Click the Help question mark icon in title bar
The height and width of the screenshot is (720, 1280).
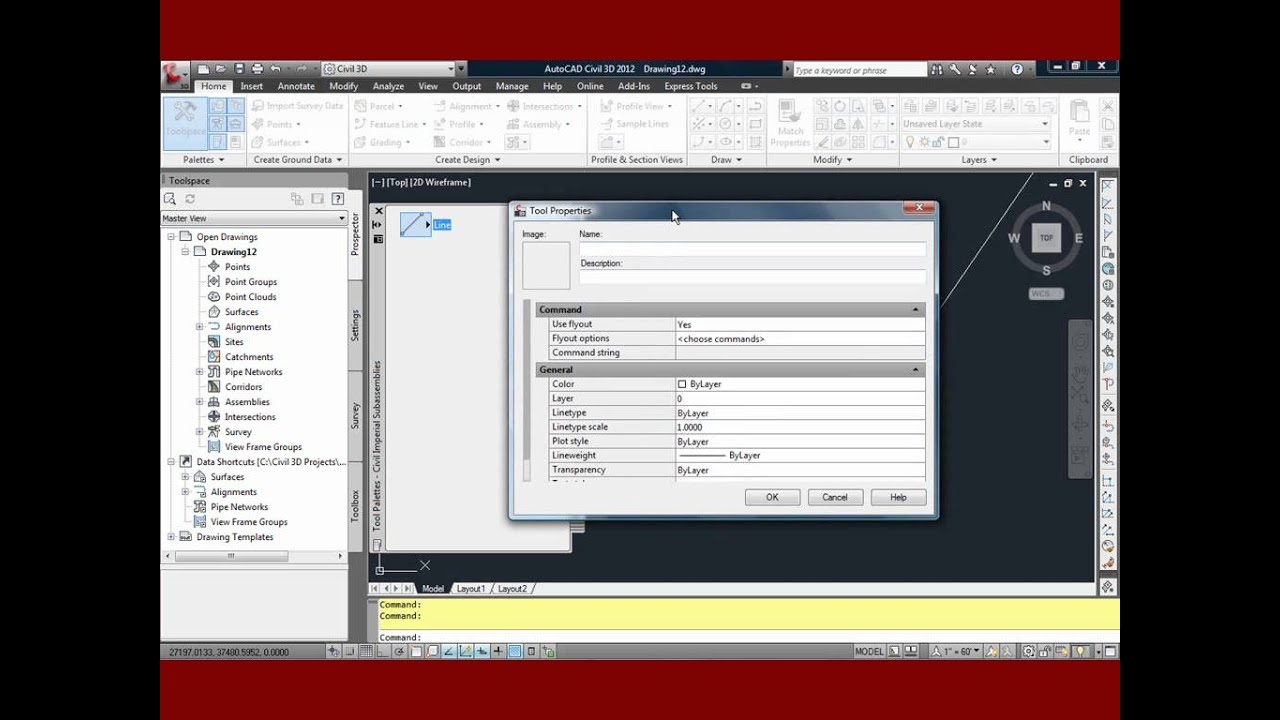pyautogui.click(x=1017, y=69)
